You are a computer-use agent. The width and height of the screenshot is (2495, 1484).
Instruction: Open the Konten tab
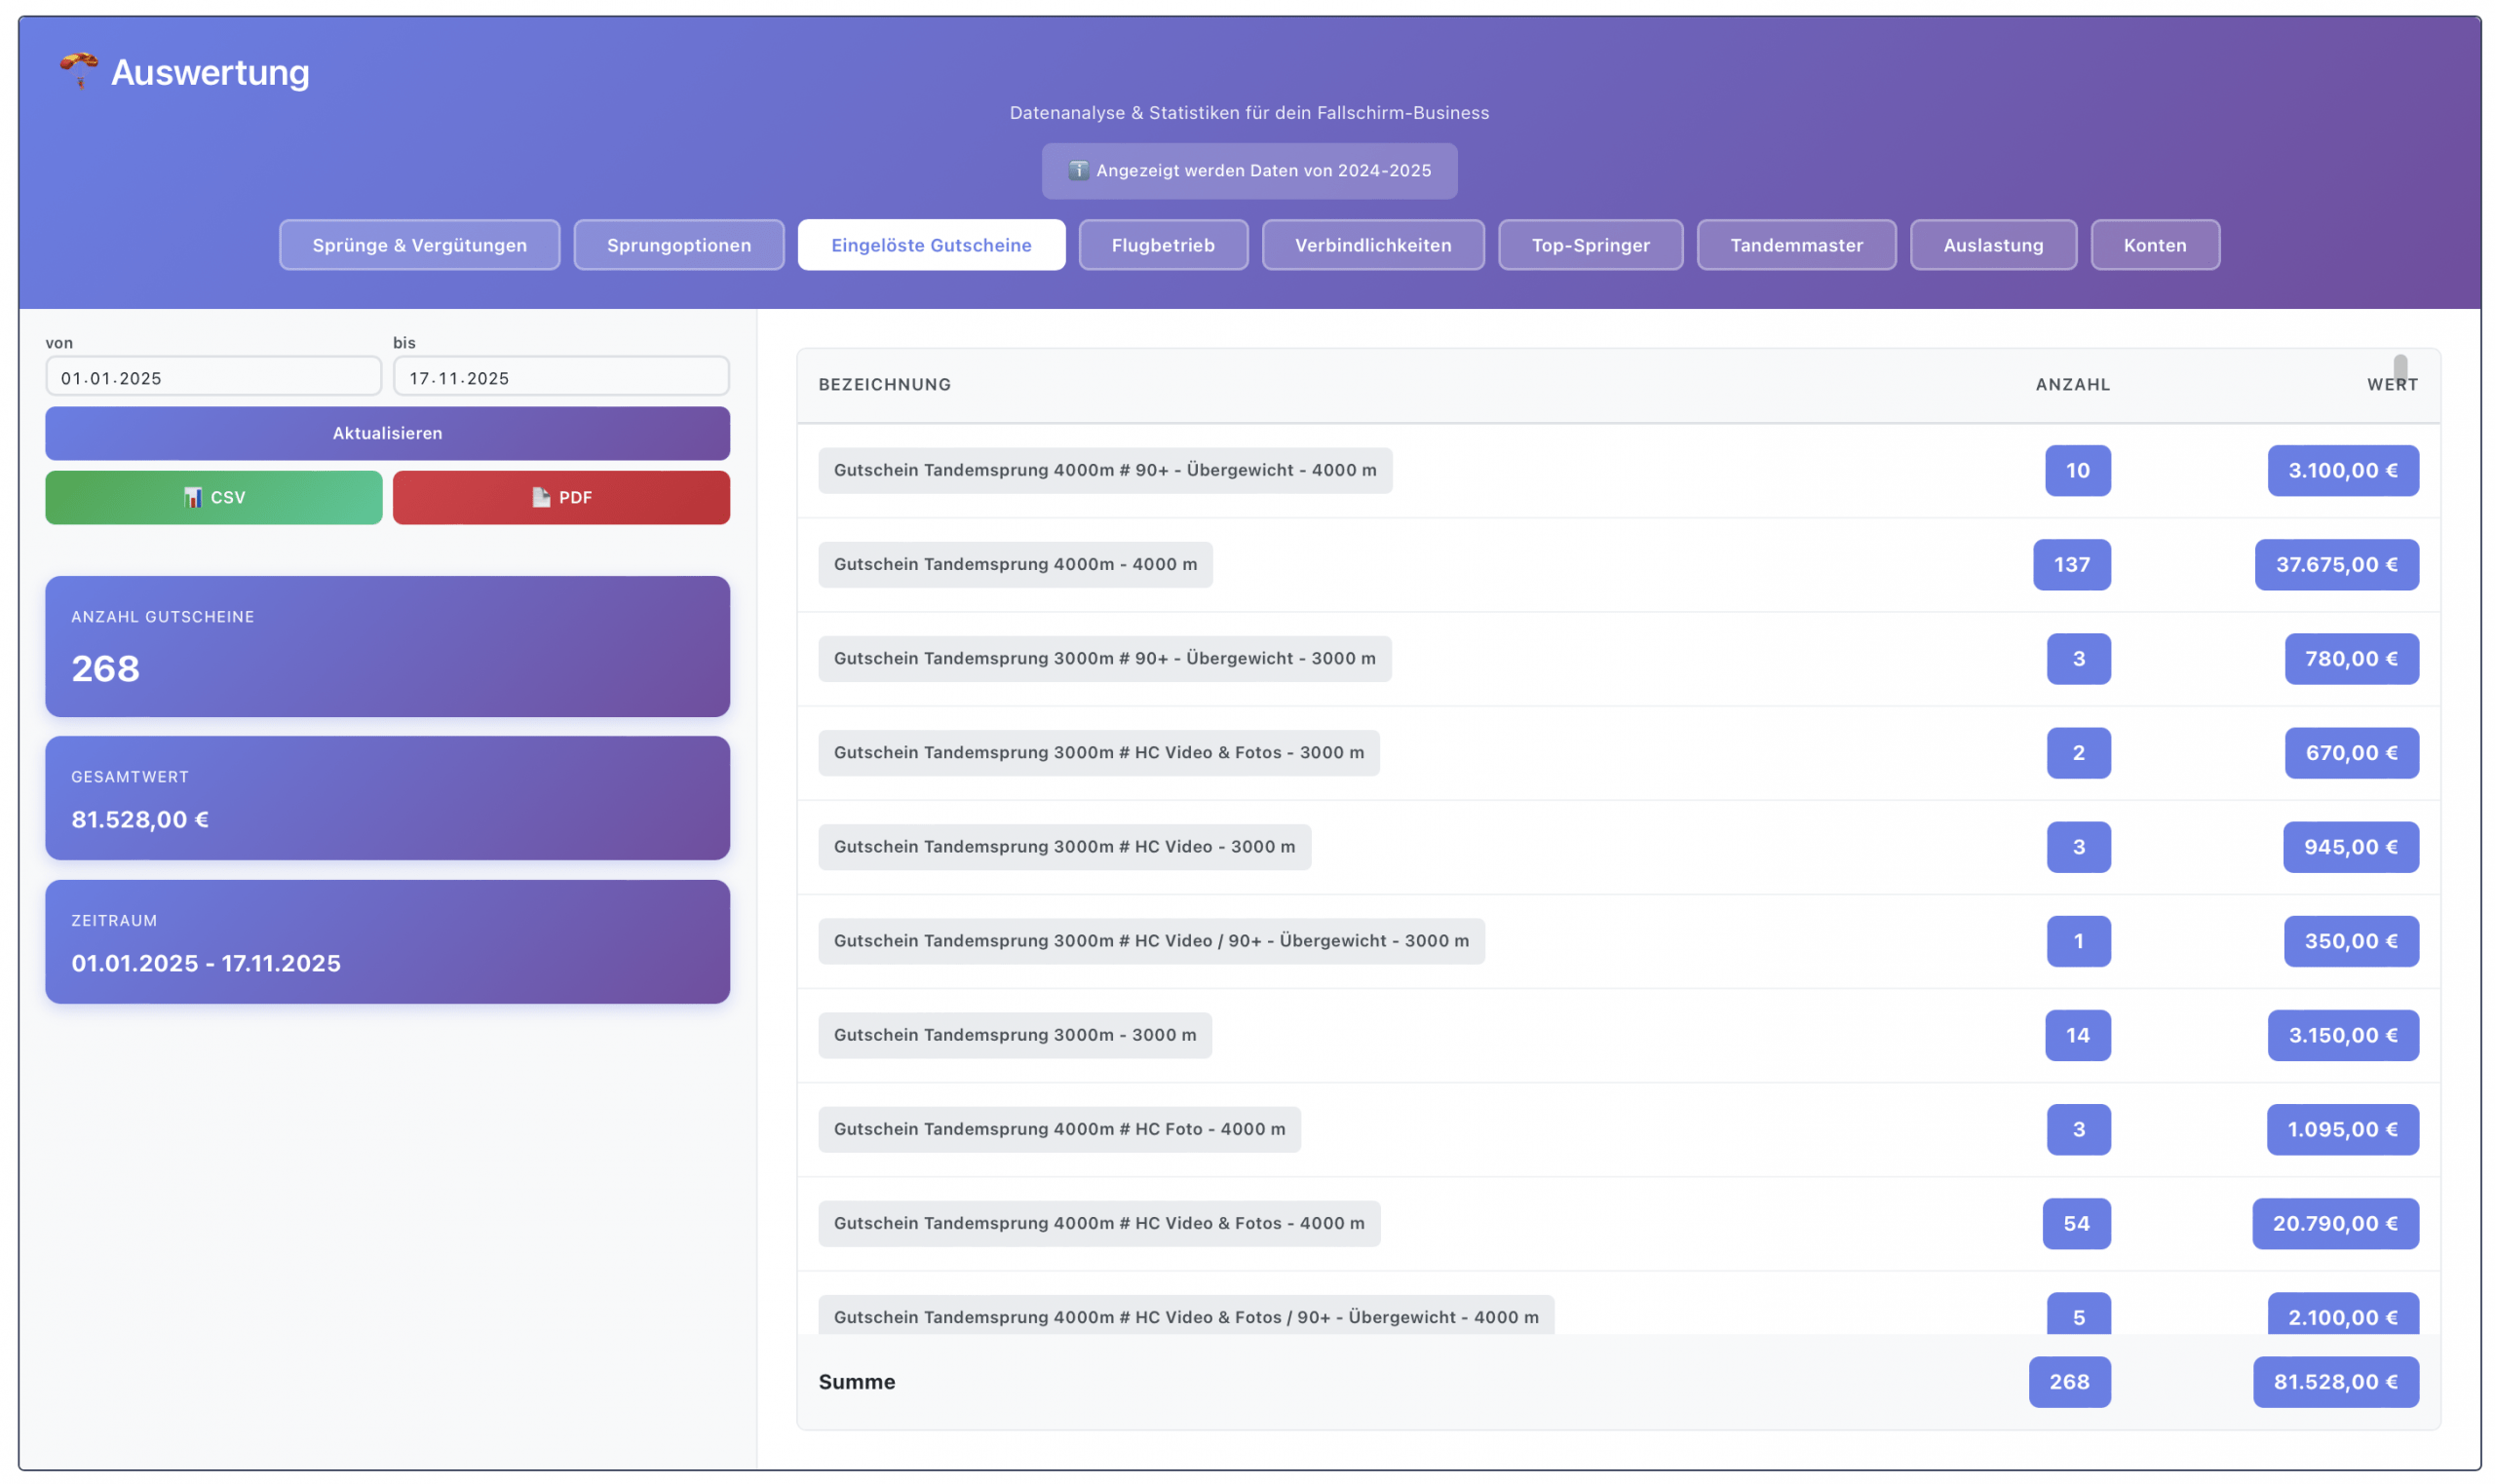tap(2154, 245)
